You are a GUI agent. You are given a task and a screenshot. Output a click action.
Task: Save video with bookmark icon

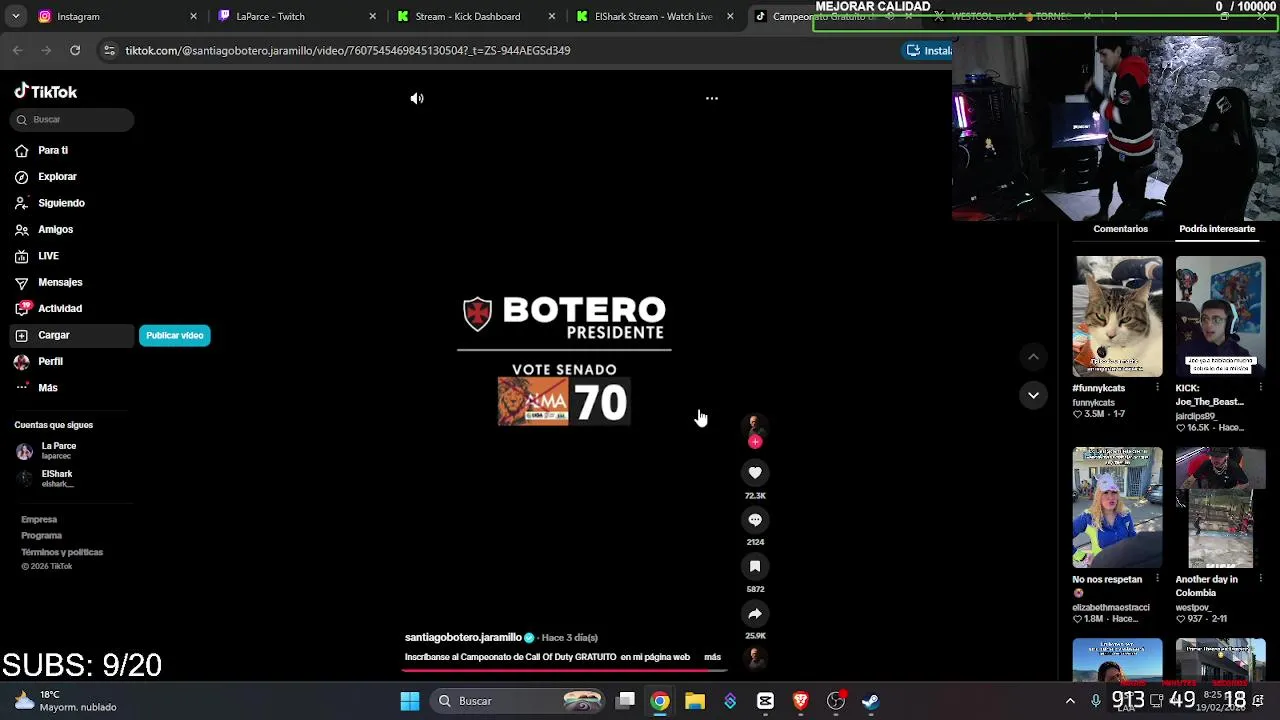[x=755, y=566]
